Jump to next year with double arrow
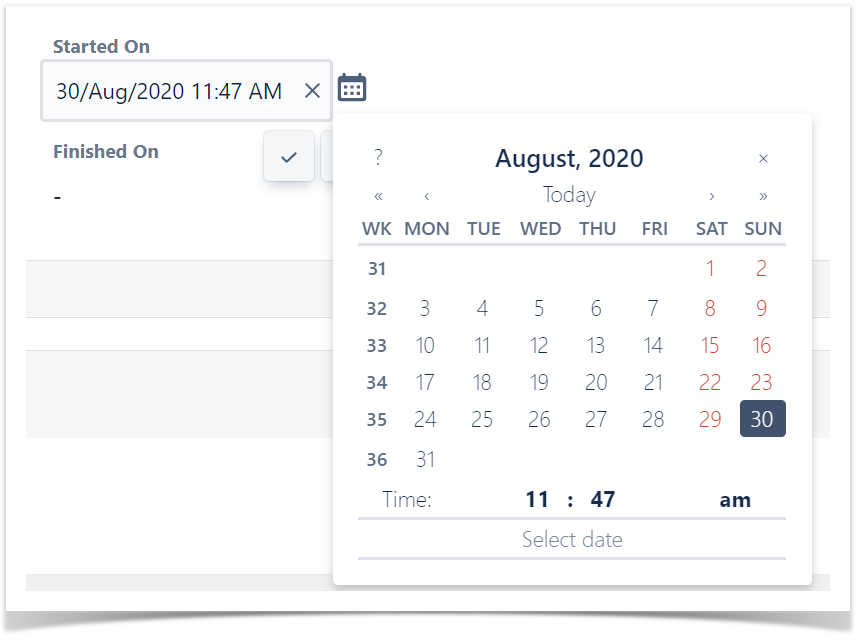The height and width of the screenshot is (640, 864). click(x=763, y=196)
